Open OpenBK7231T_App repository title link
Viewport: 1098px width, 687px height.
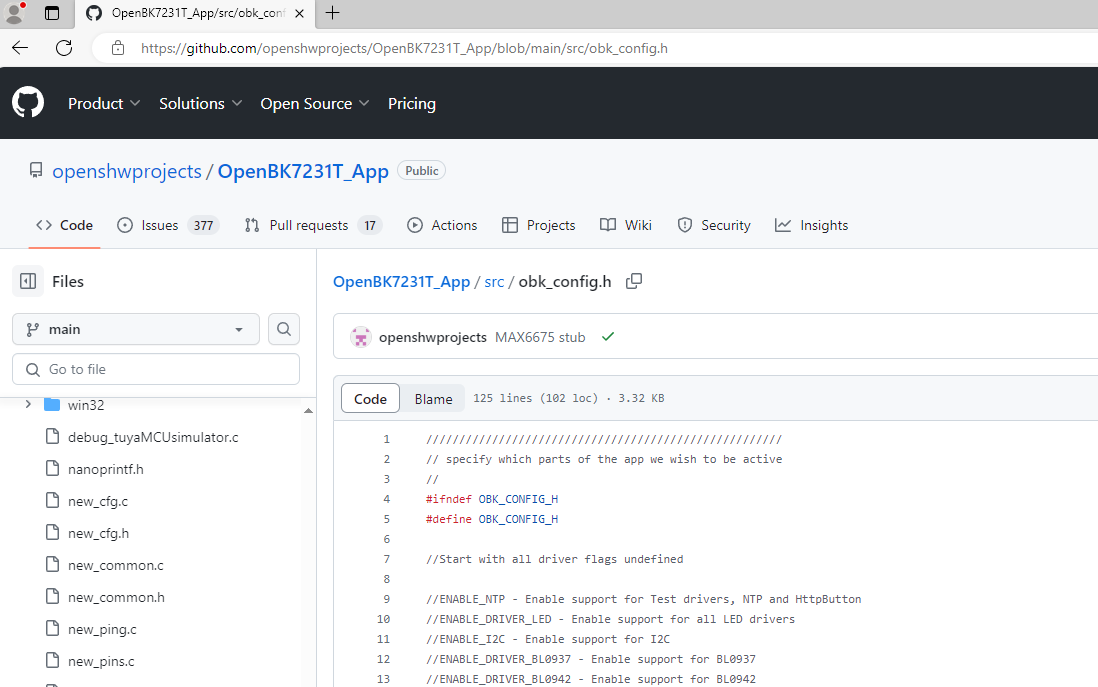click(x=303, y=172)
